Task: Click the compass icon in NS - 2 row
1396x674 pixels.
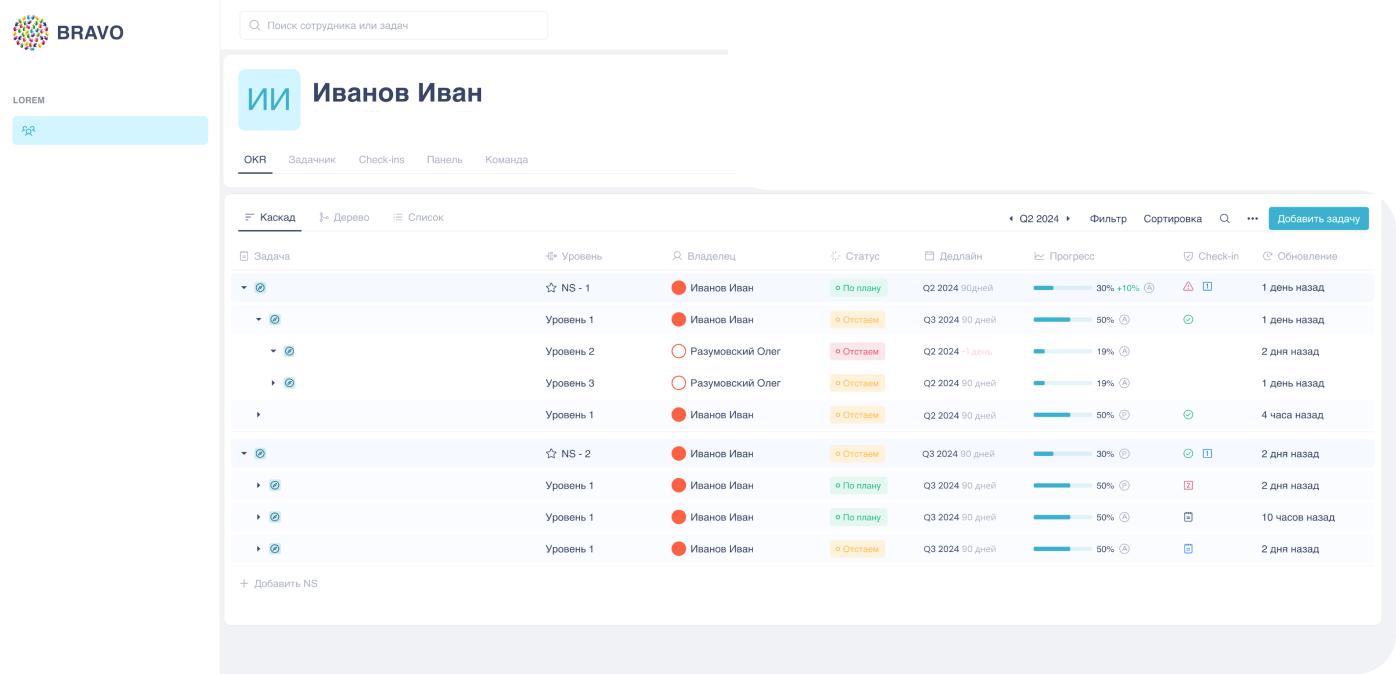Action: (x=260, y=453)
